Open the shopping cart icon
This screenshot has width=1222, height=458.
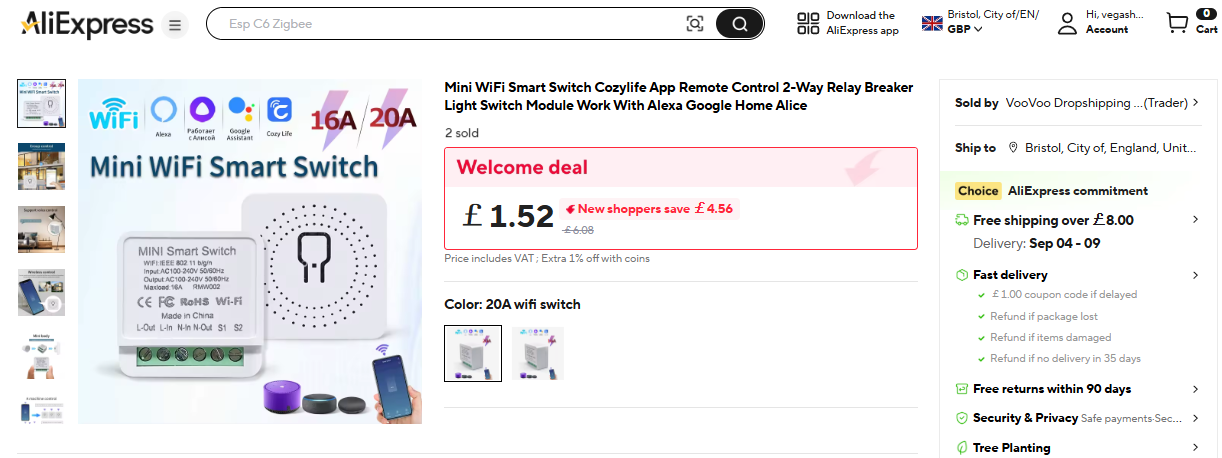pyautogui.click(x=1177, y=23)
